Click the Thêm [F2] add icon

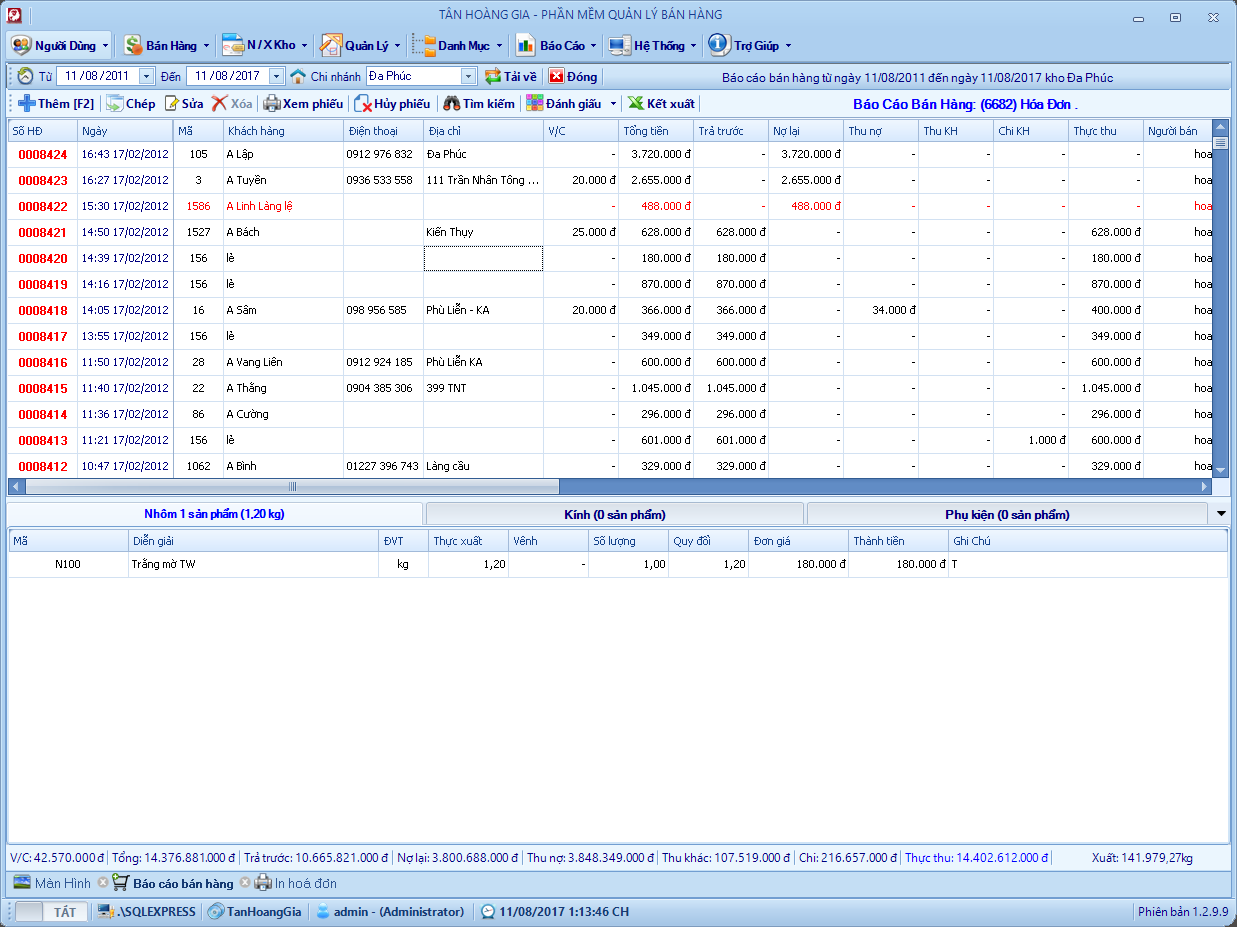tap(27, 104)
